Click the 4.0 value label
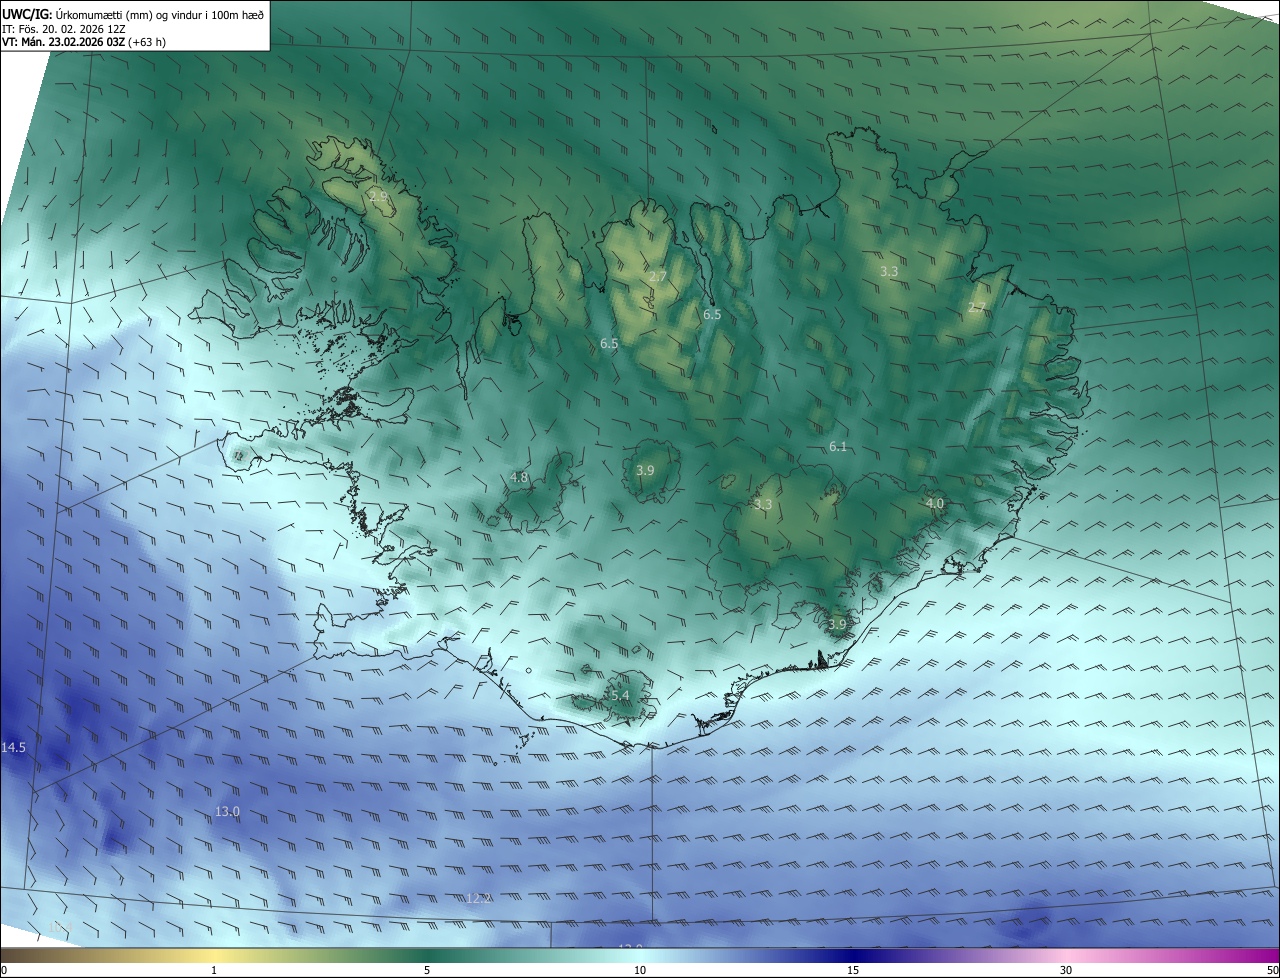This screenshot has width=1280, height=978. (x=934, y=503)
